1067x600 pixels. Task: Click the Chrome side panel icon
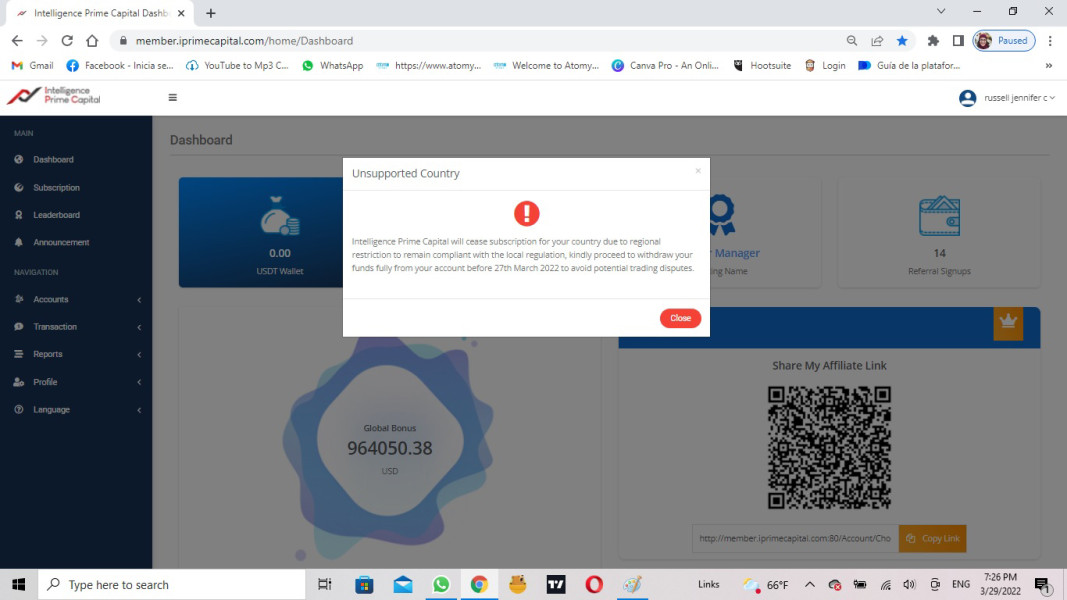pos(958,41)
